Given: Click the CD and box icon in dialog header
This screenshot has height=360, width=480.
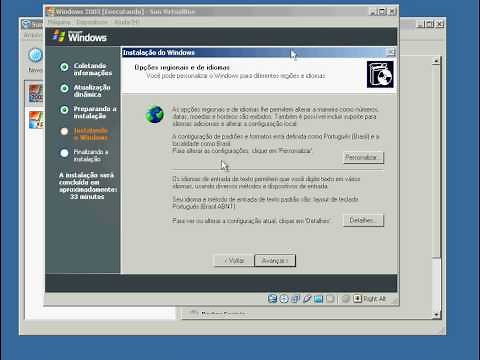Looking at the screenshot, I should click(x=380, y=74).
